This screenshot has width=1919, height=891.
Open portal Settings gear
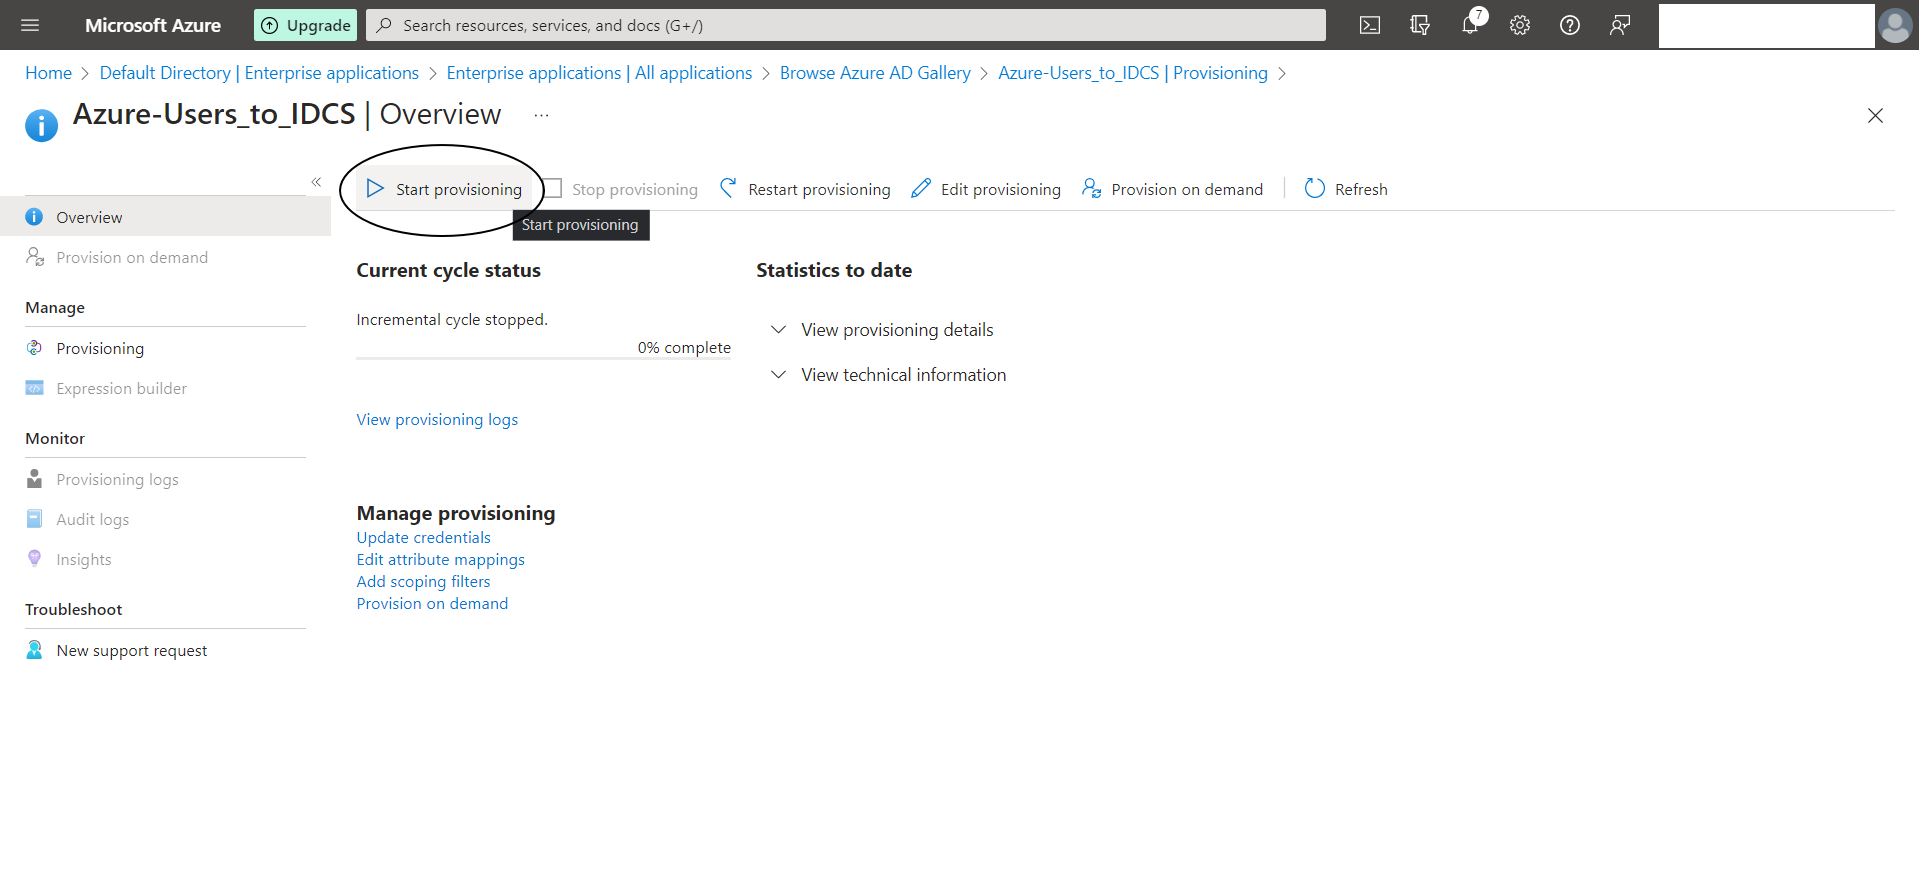[x=1520, y=25]
